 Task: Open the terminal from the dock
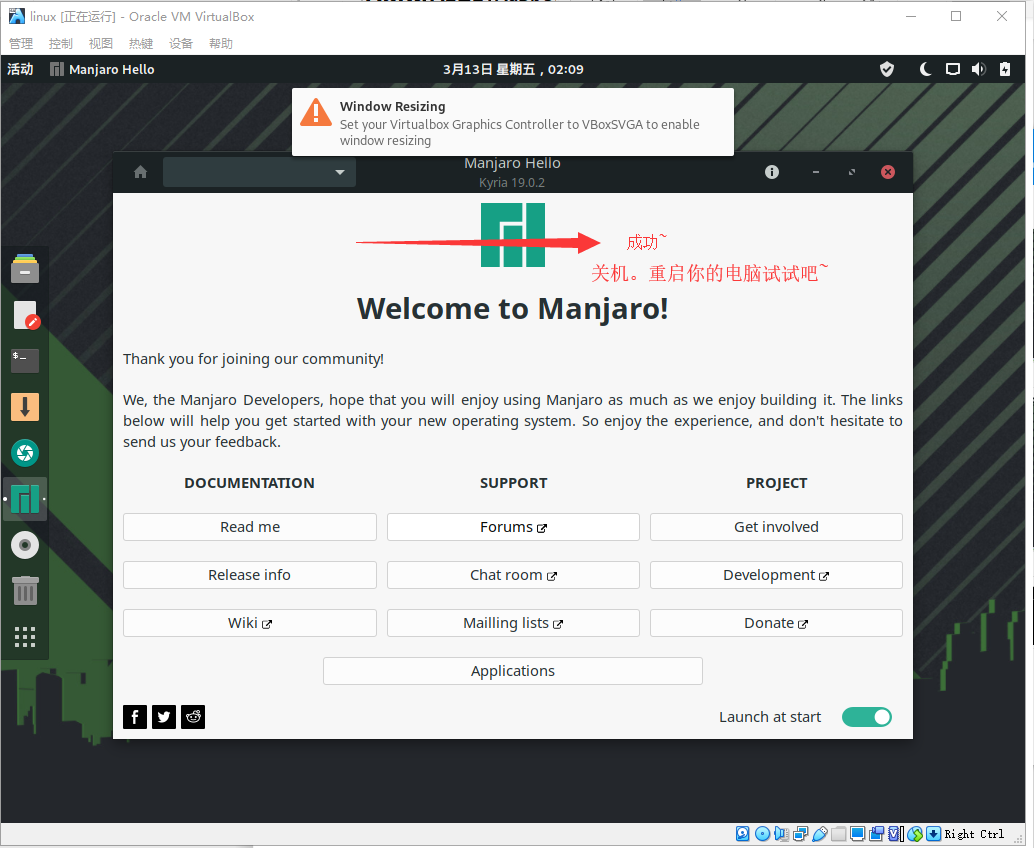pos(25,360)
